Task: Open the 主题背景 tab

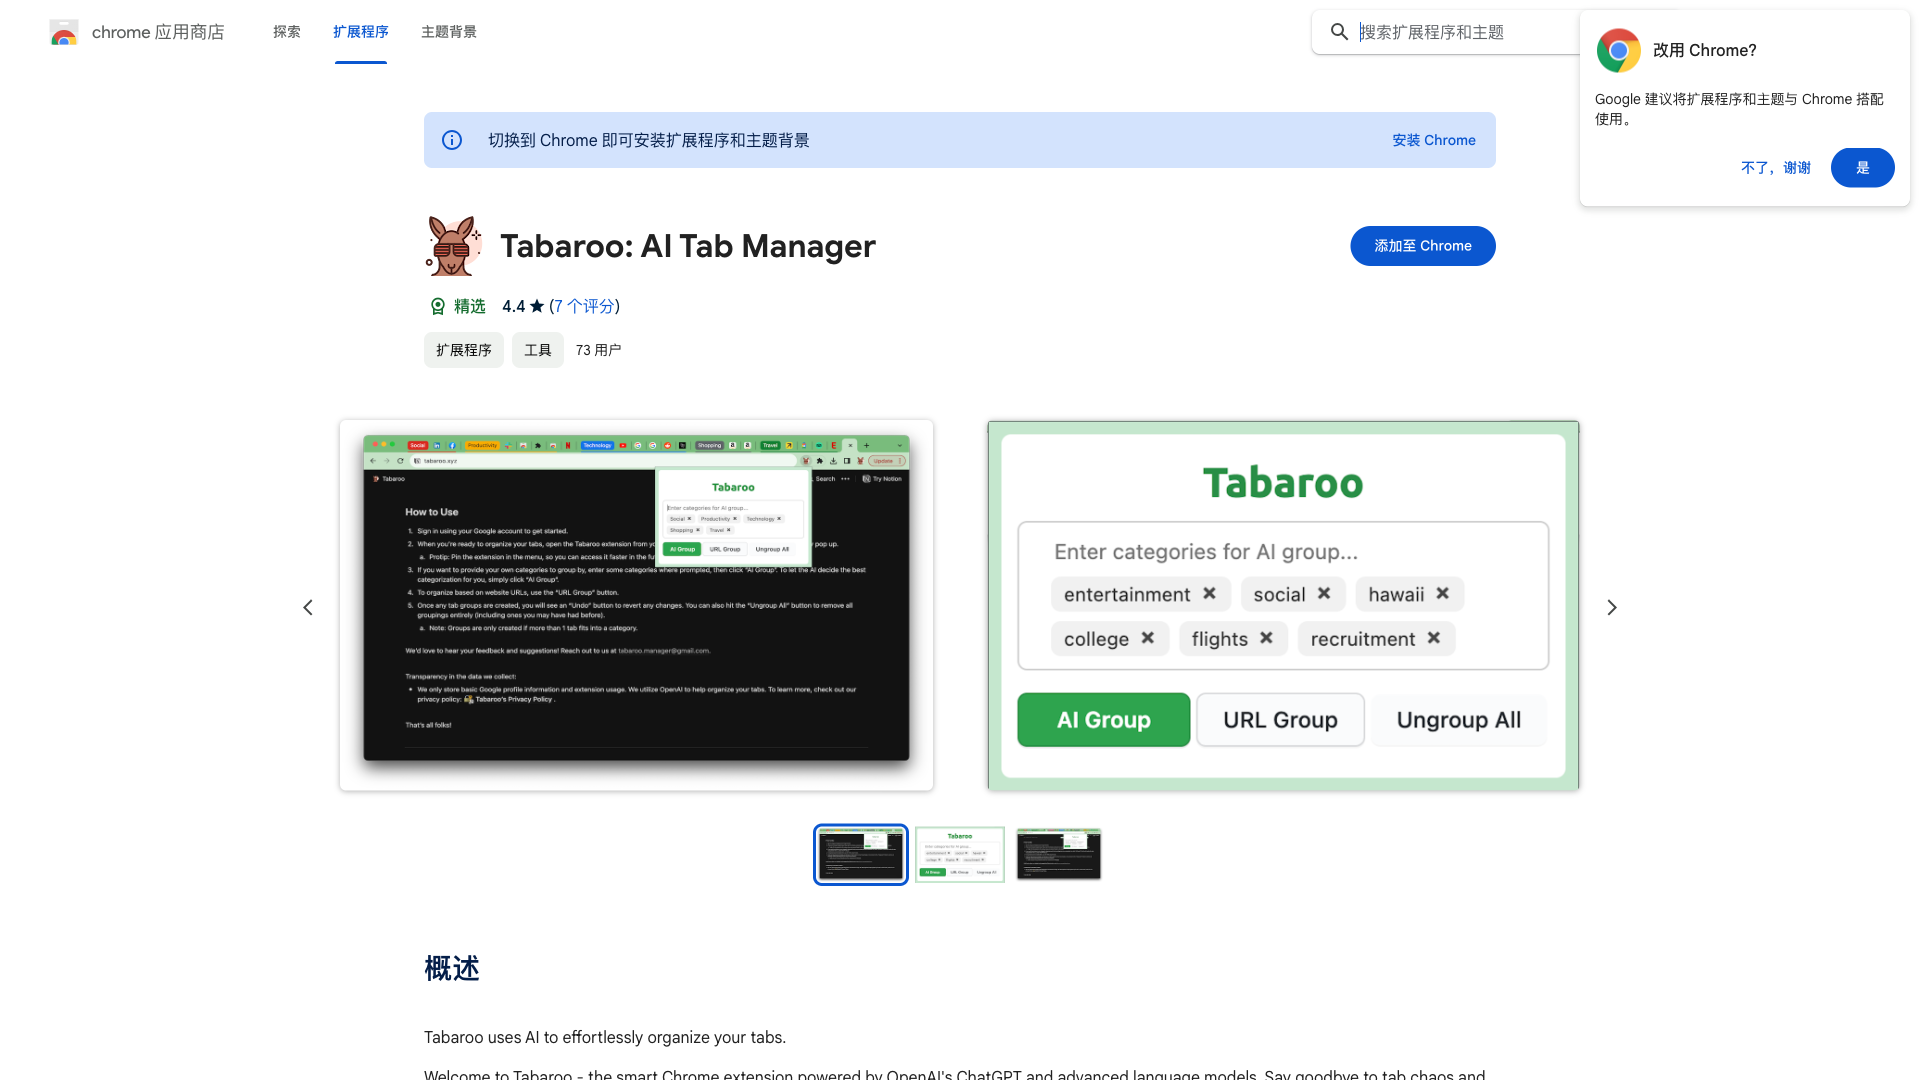Action: (449, 32)
